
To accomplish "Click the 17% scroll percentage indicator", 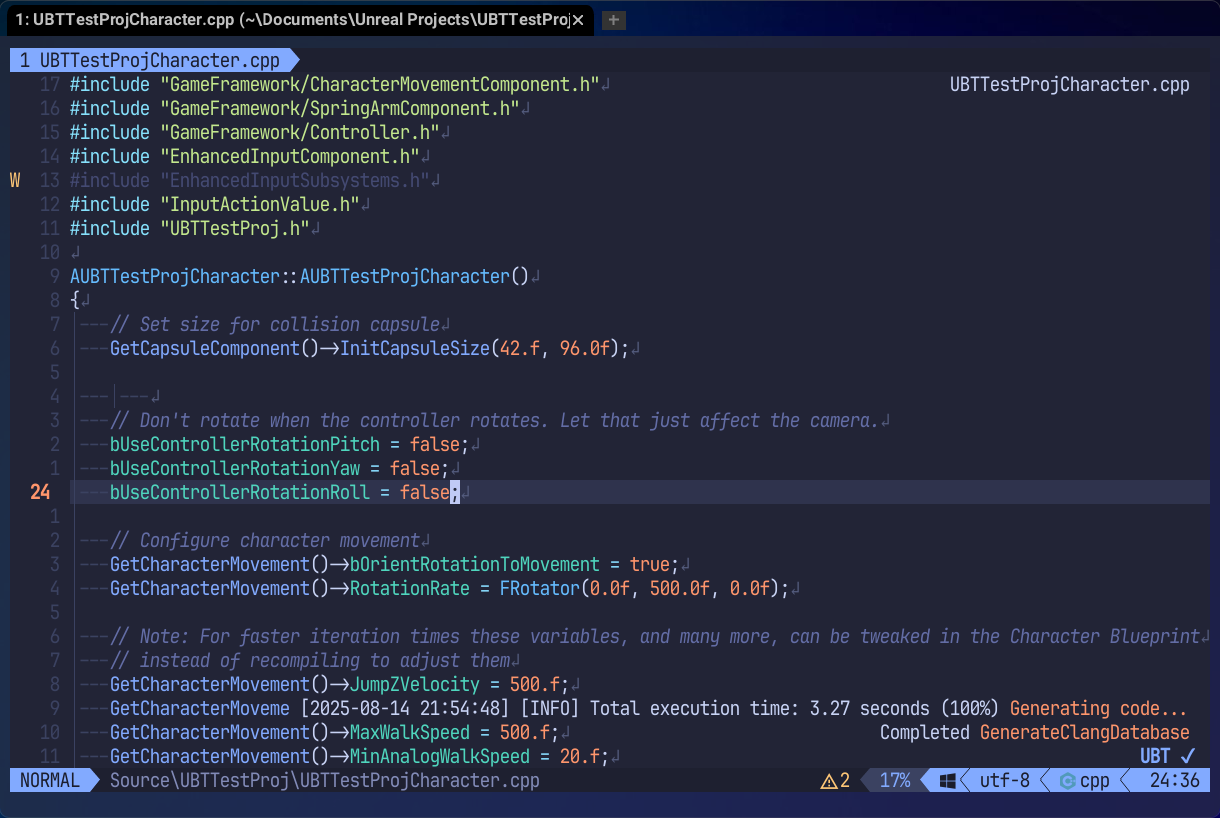I will 894,781.
